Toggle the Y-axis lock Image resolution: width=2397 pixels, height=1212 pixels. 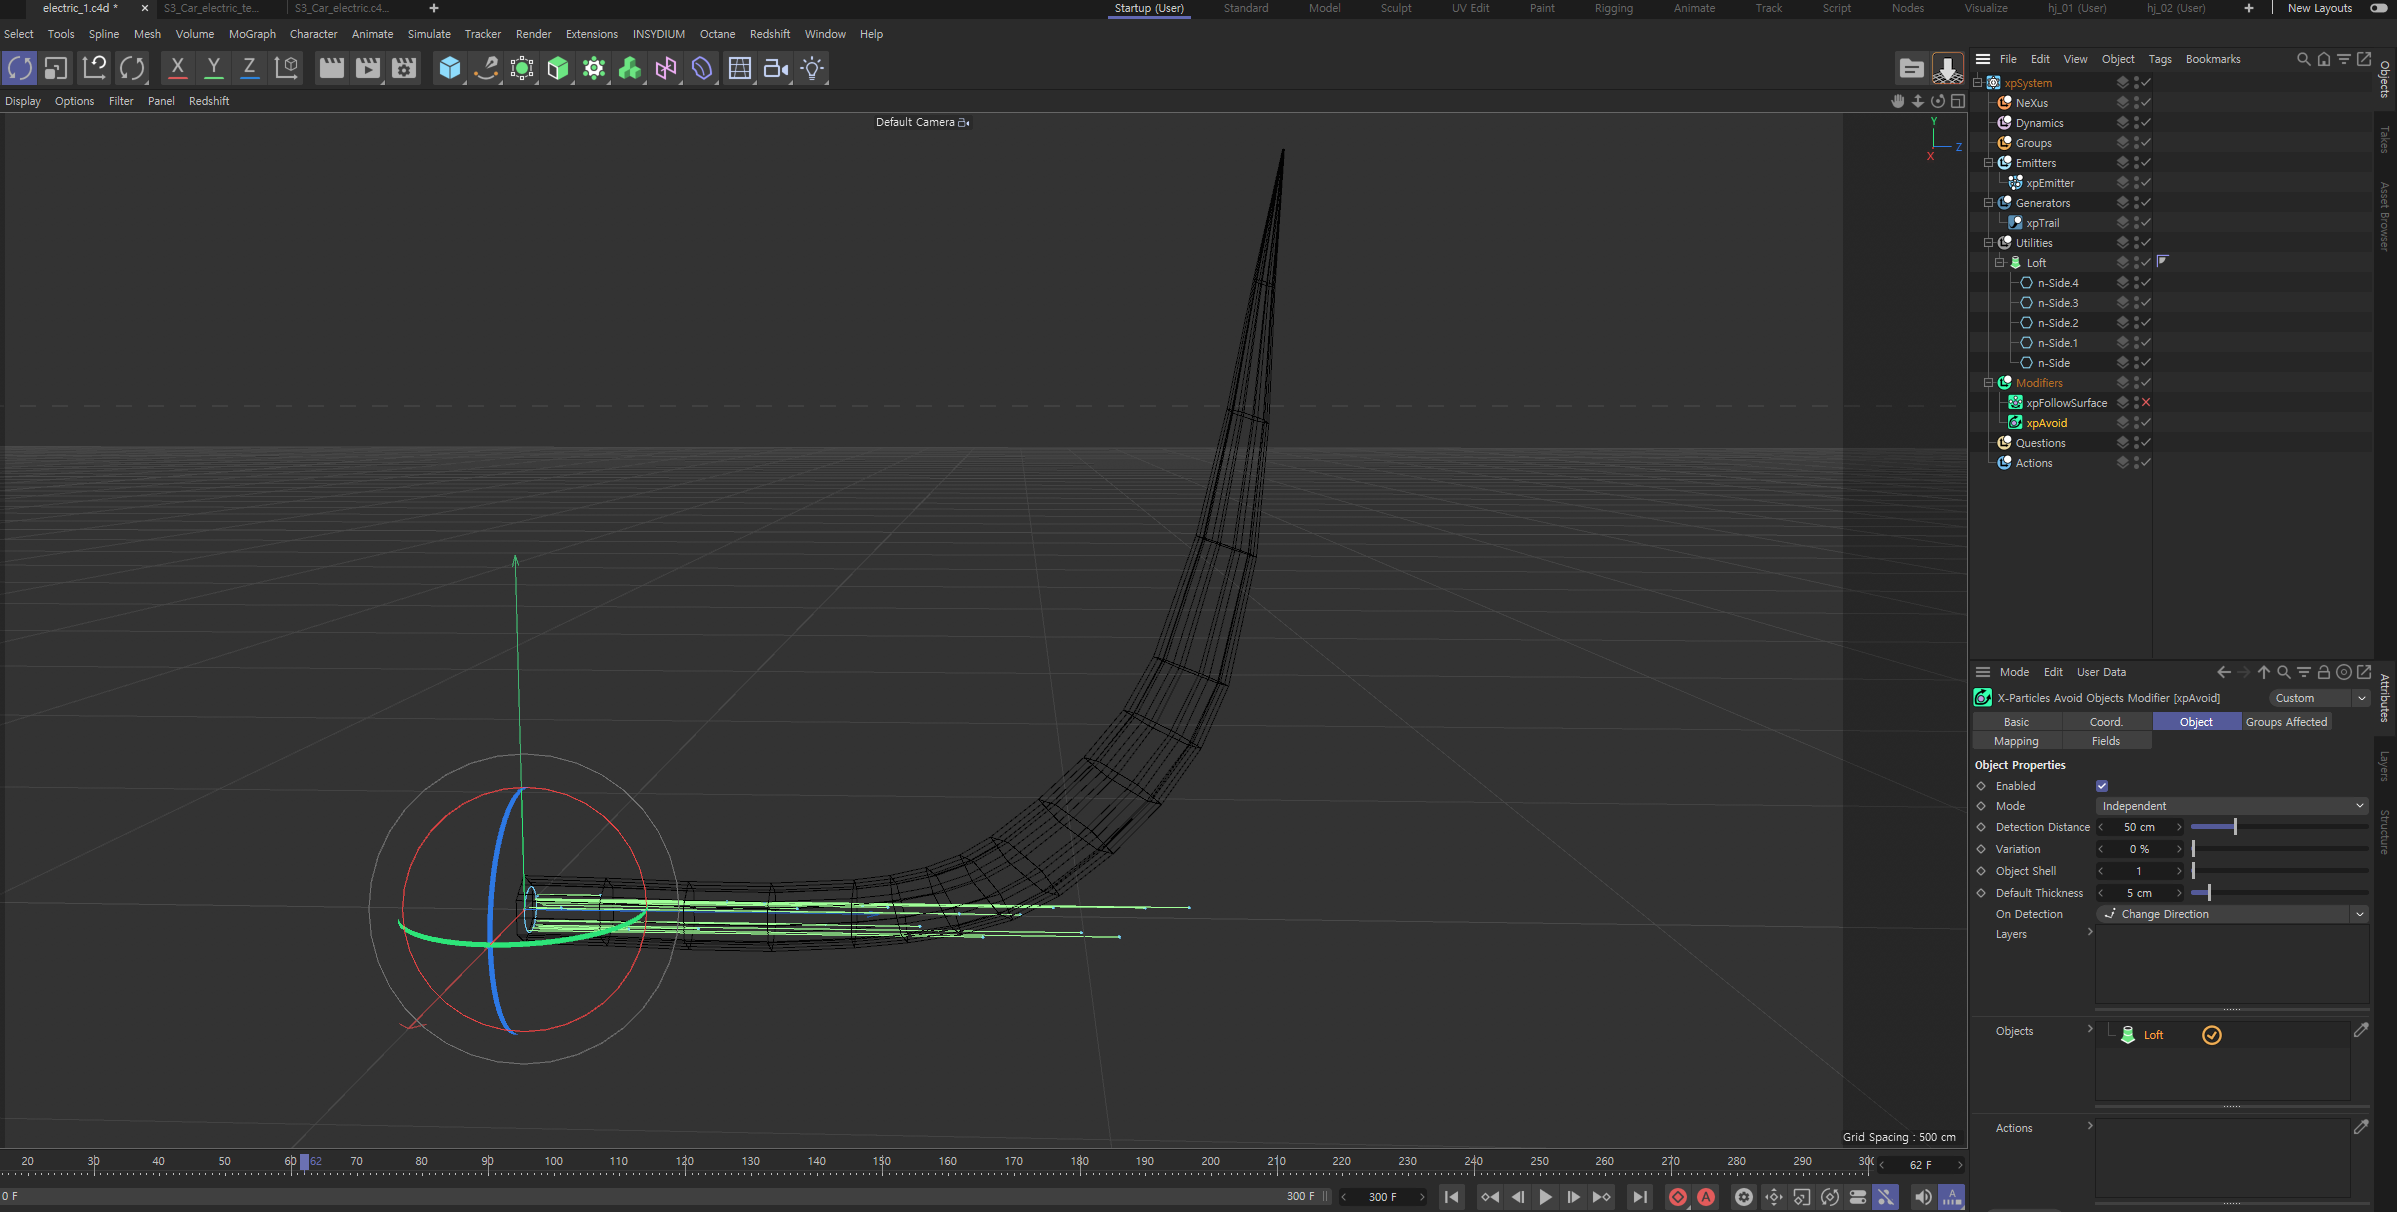tap(213, 68)
